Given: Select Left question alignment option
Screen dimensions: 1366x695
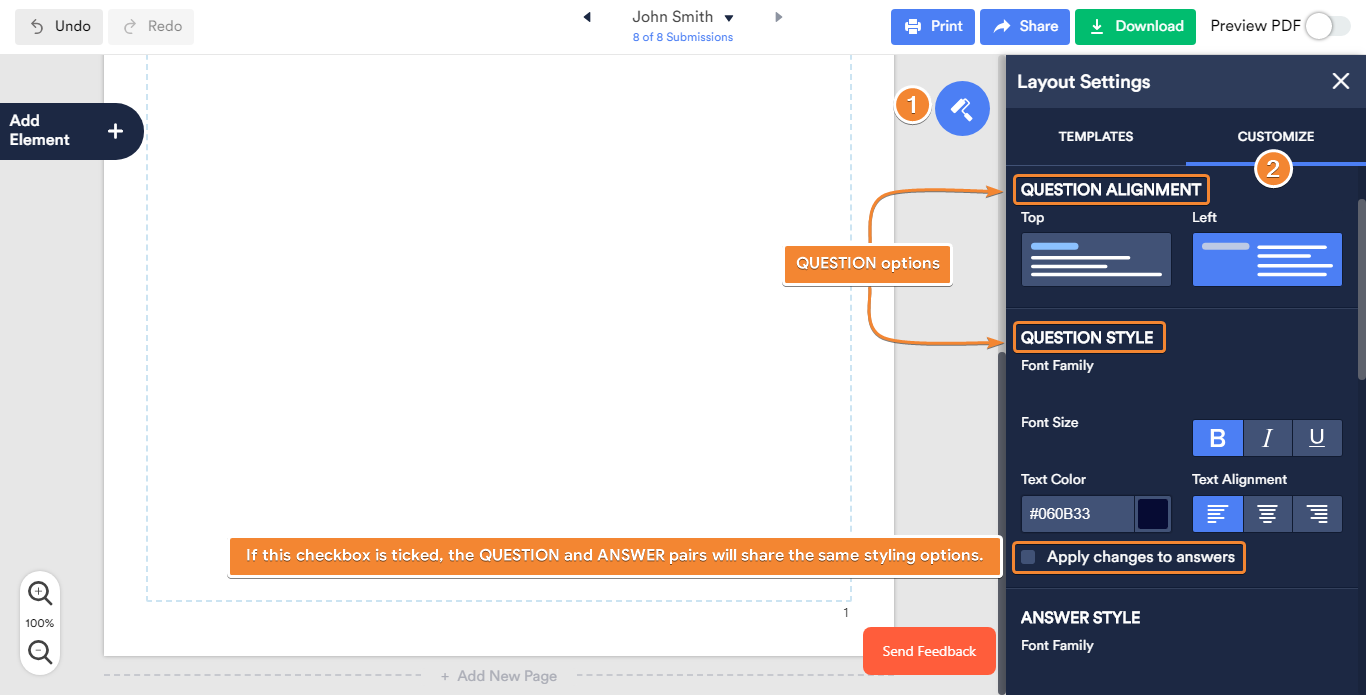Looking at the screenshot, I should [1267, 260].
